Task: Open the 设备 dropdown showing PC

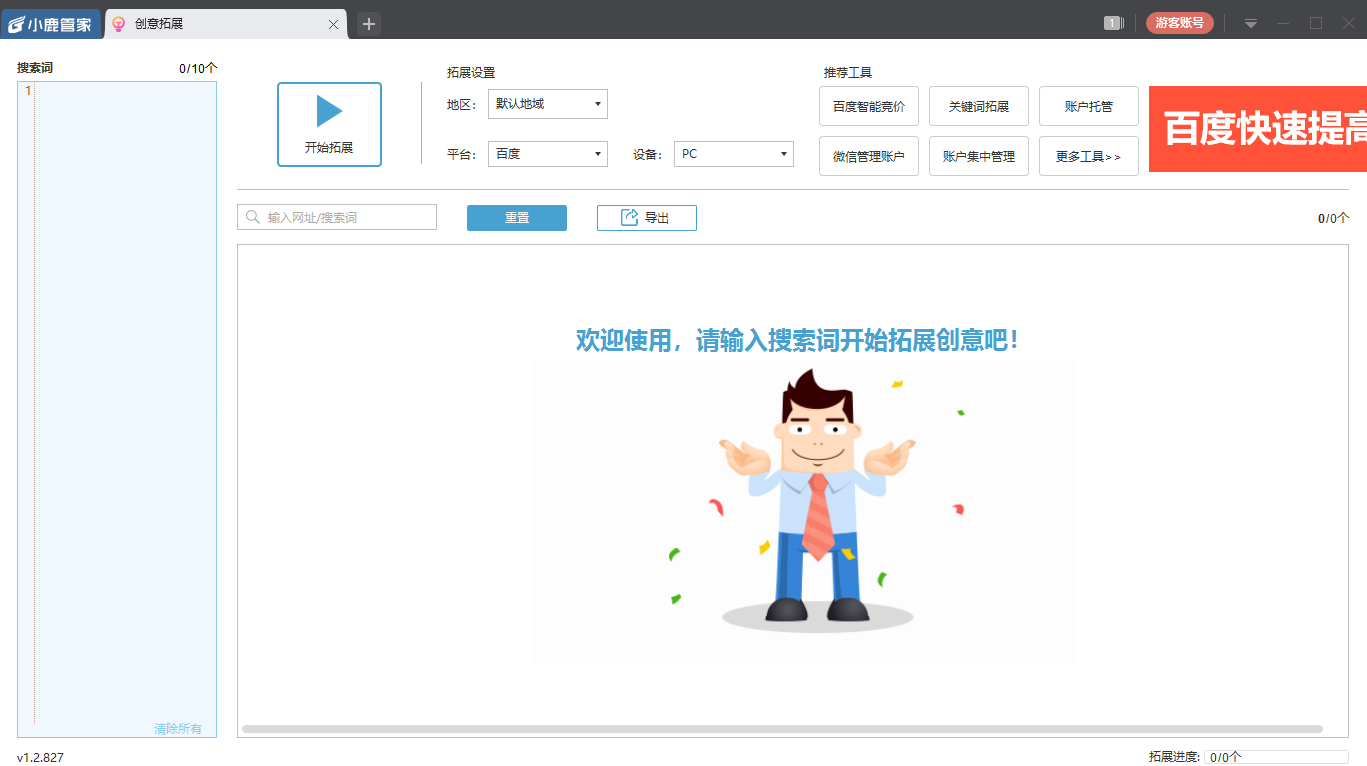Action: [x=734, y=154]
